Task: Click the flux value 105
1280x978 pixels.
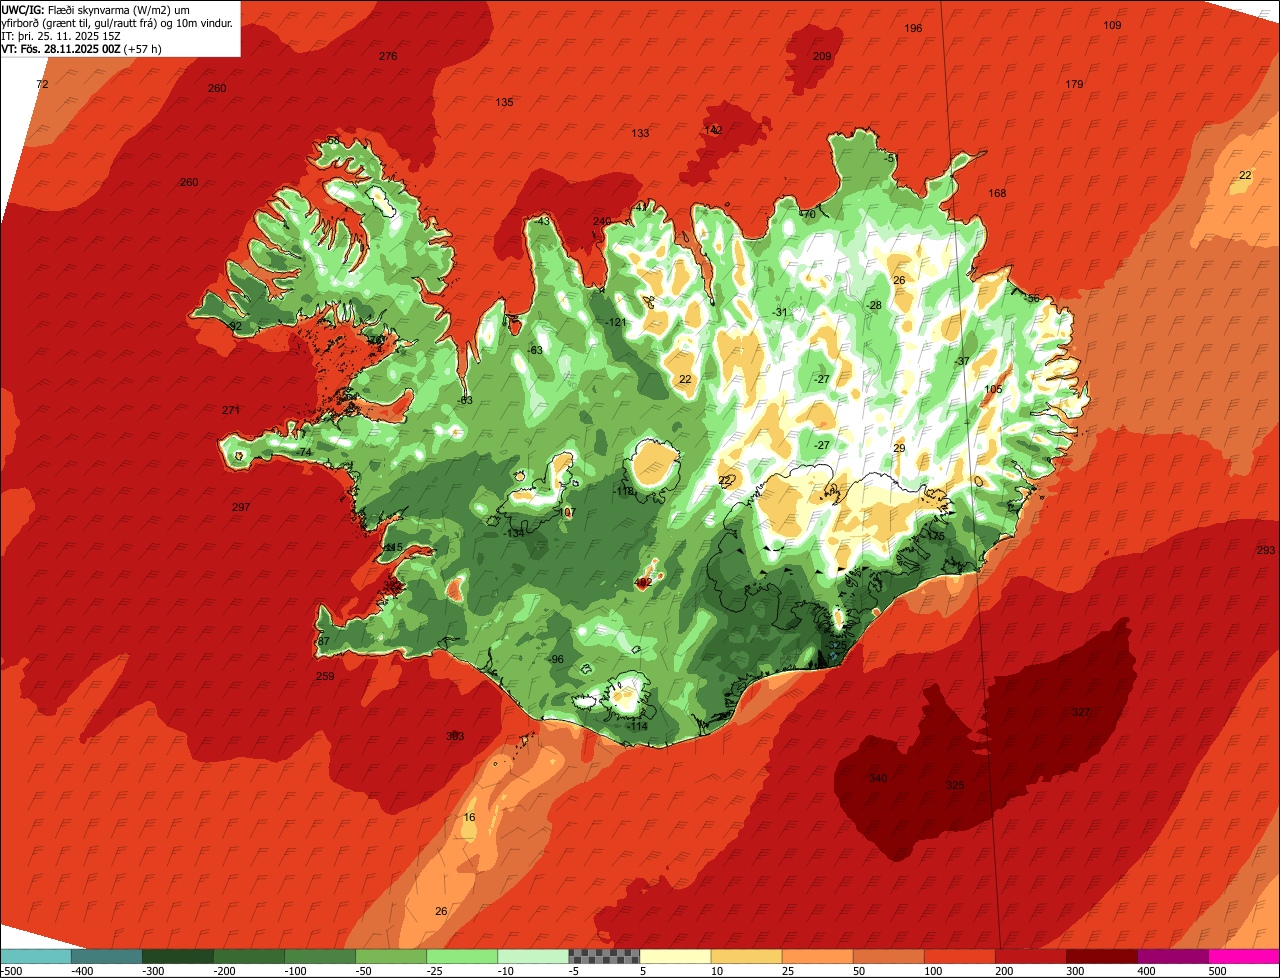Action: tap(993, 389)
